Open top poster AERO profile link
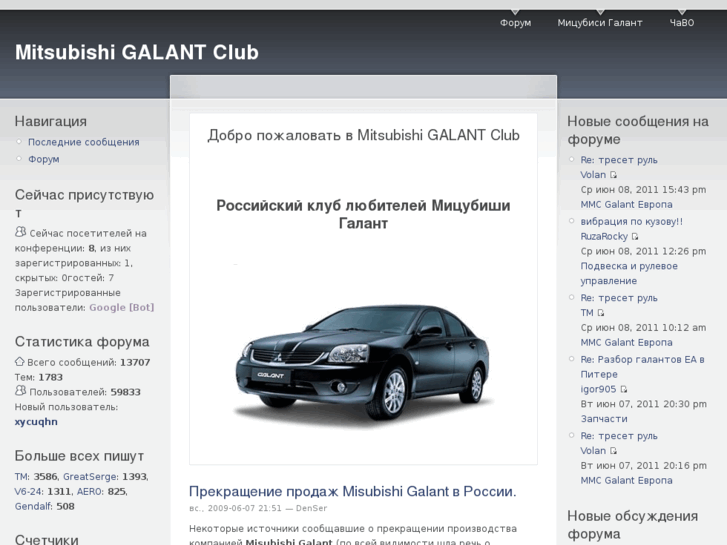The image size is (727, 545). (x=89, y=492)
